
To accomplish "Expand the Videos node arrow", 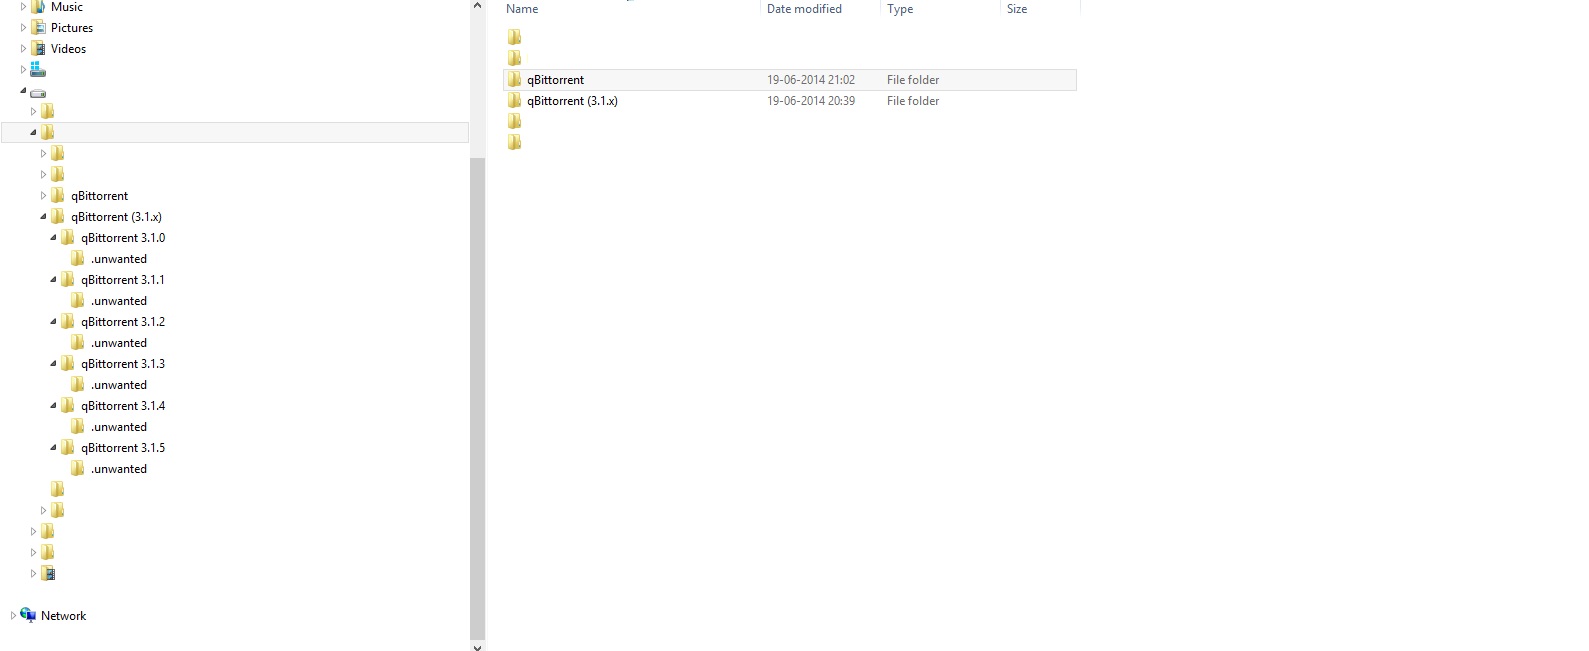I will point(23,49).
